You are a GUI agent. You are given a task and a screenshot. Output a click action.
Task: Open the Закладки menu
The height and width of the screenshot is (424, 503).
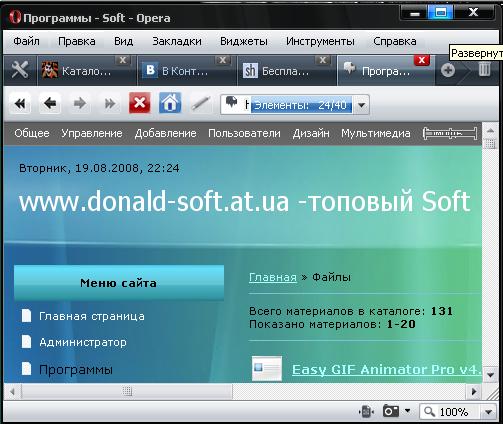tap(177, 41)
